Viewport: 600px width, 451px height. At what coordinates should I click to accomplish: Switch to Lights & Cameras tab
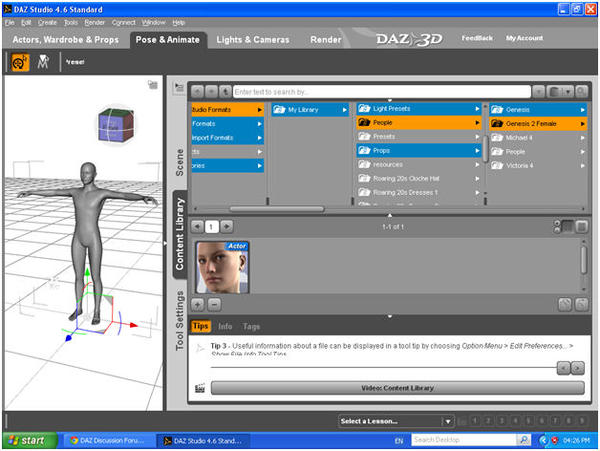[253, 40]
